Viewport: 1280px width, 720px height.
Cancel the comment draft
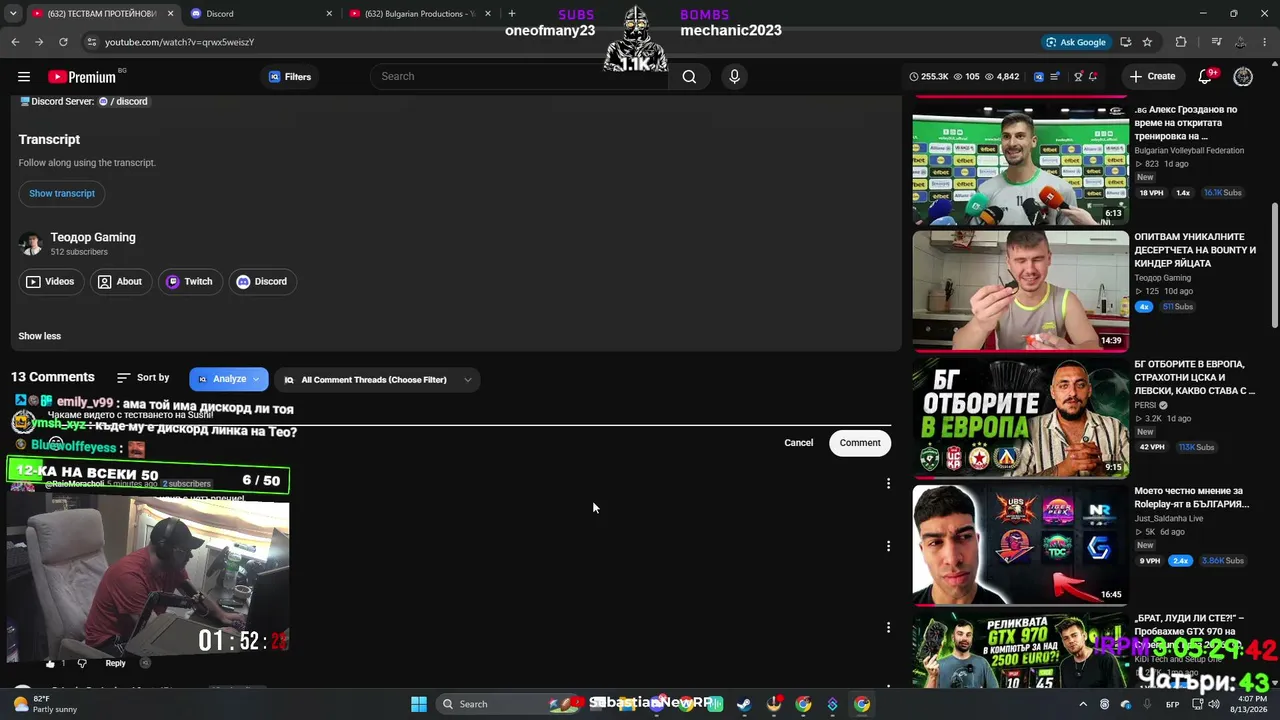pyautogui.click(x=799, y=443)
